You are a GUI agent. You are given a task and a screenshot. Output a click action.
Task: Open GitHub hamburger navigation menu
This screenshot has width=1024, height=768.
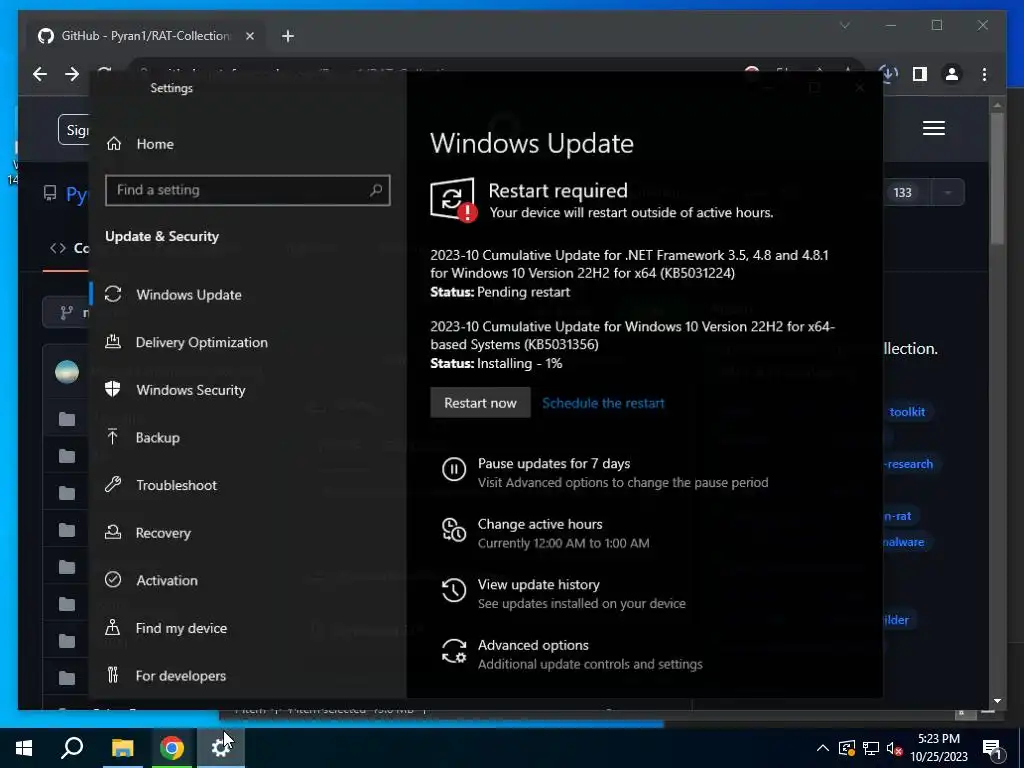coord(934,128)
